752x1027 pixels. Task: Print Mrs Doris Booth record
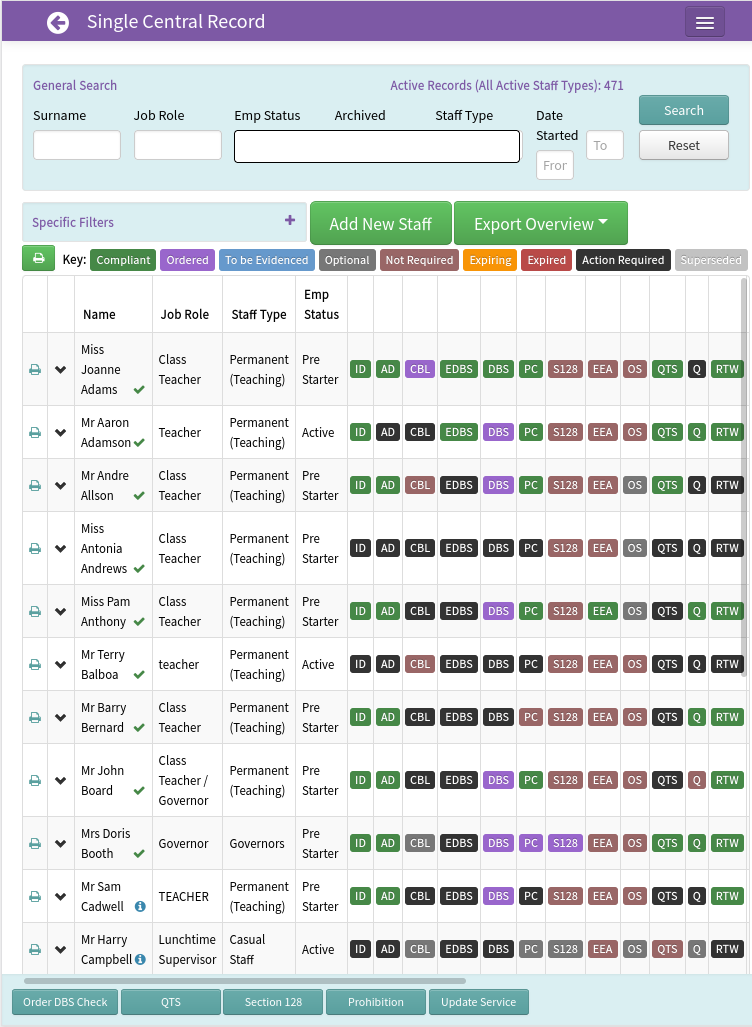(x=35, y=844)
